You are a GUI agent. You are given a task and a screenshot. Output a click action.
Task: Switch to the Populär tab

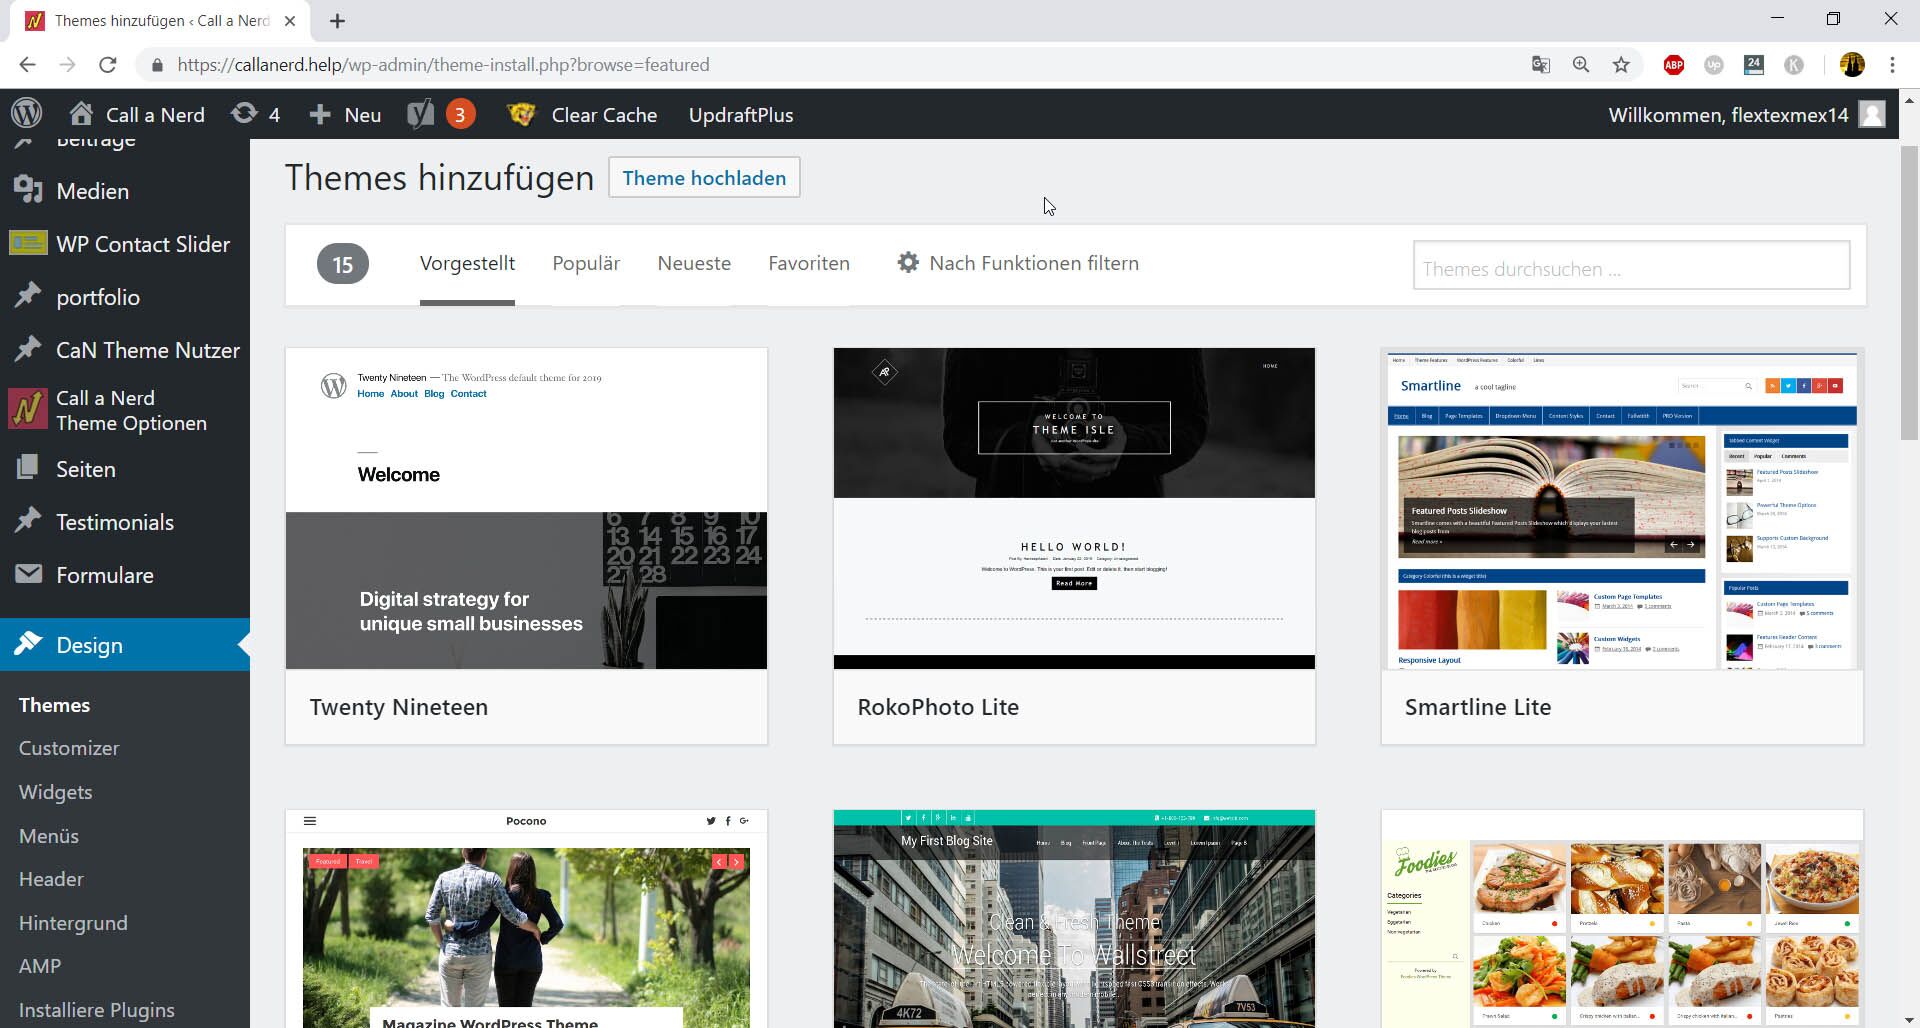tap(586, 263)
